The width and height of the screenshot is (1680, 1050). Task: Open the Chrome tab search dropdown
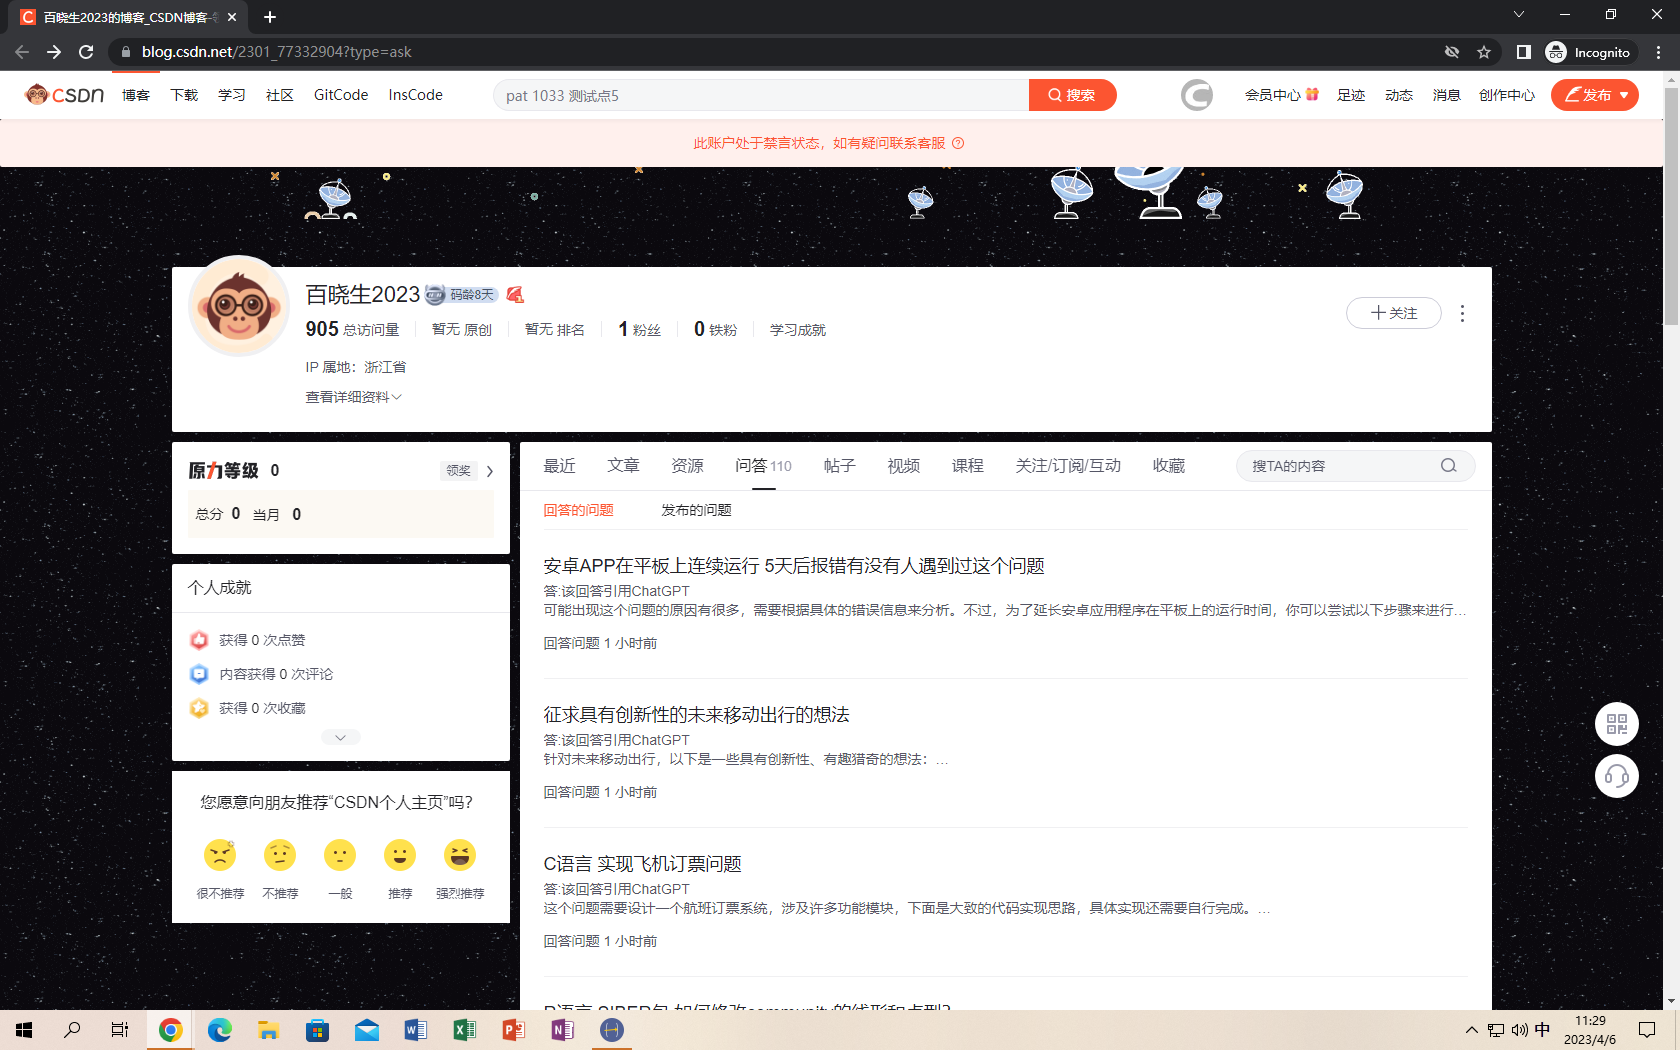1519,14
